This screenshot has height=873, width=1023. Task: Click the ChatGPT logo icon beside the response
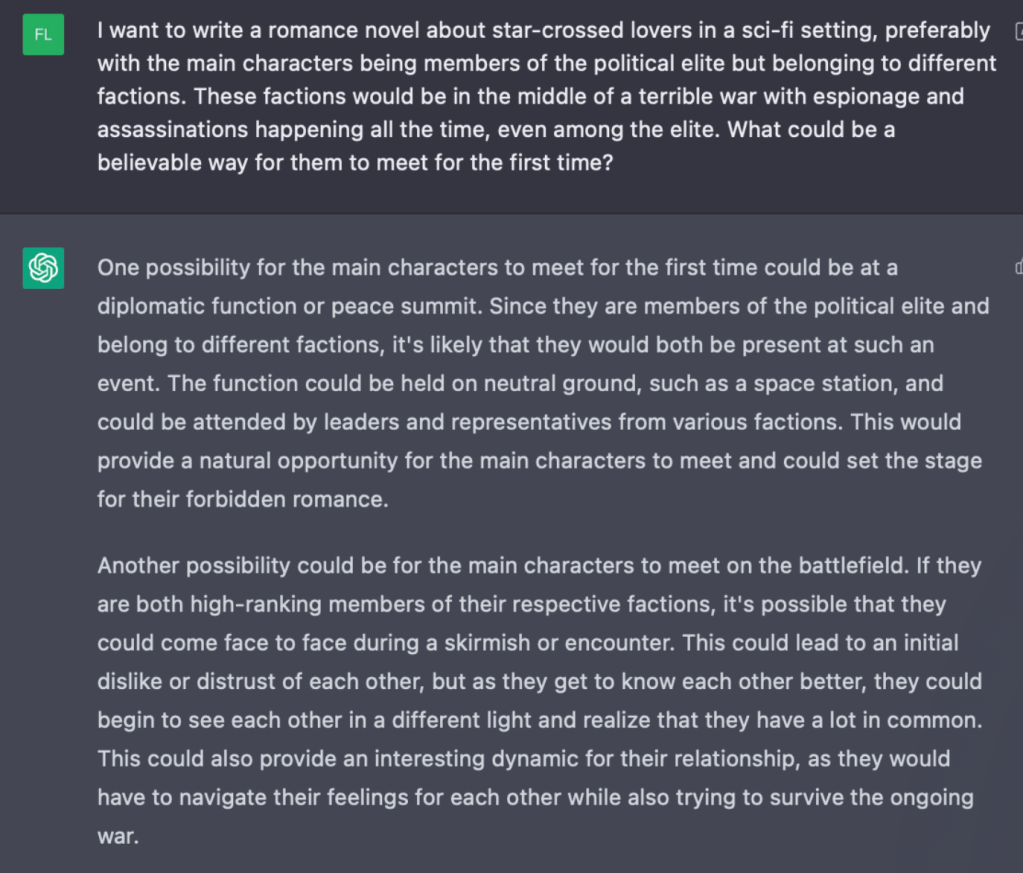coord(43,268)
